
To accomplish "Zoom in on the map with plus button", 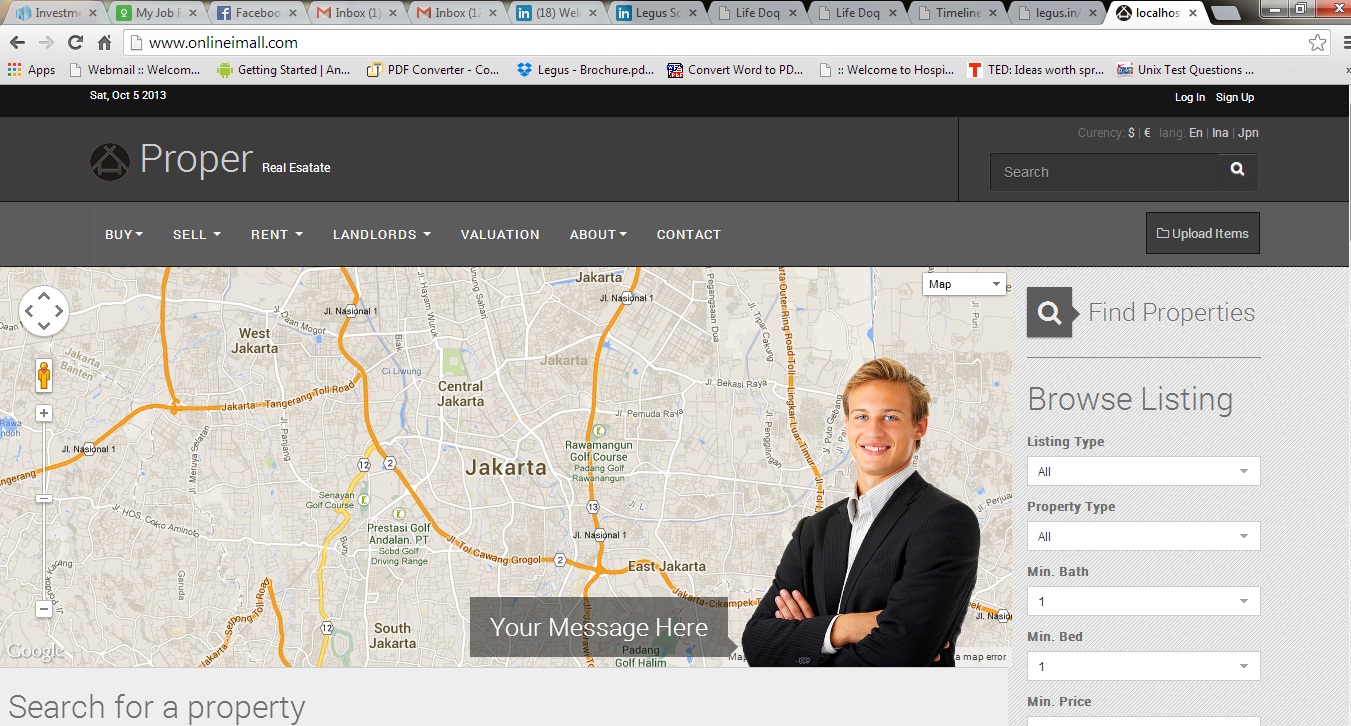I will (x=44, y=413).
